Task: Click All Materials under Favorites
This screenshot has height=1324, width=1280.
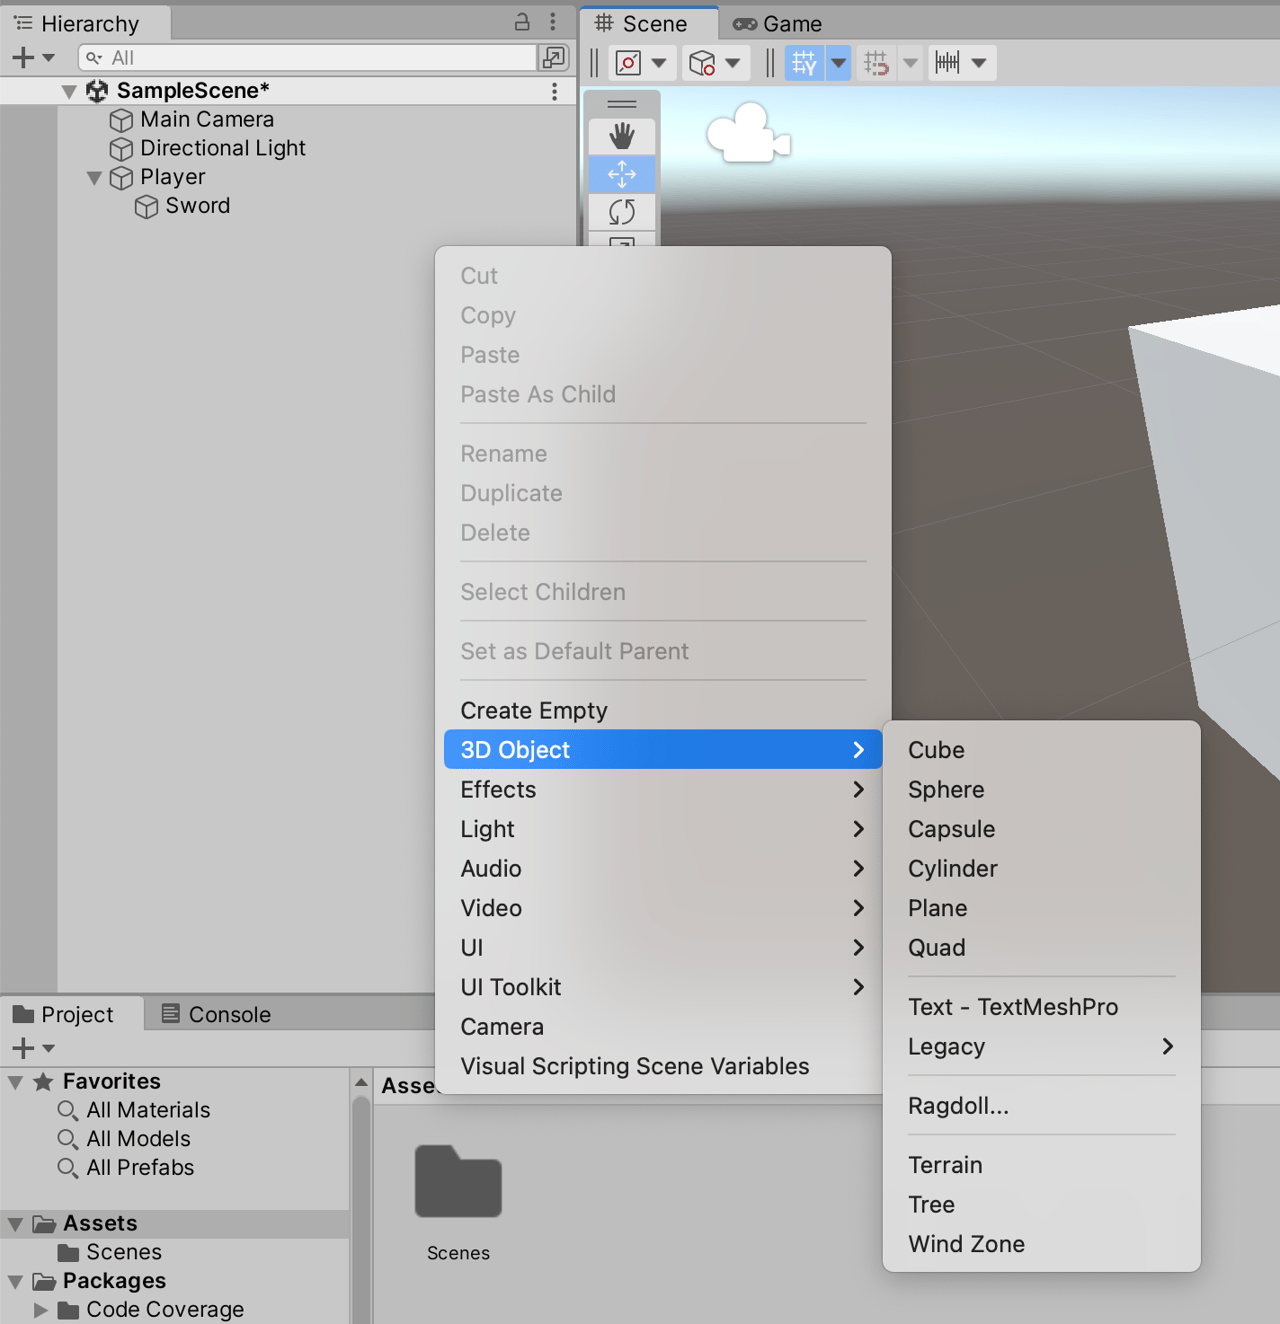Action: [x=147, y=1110]
